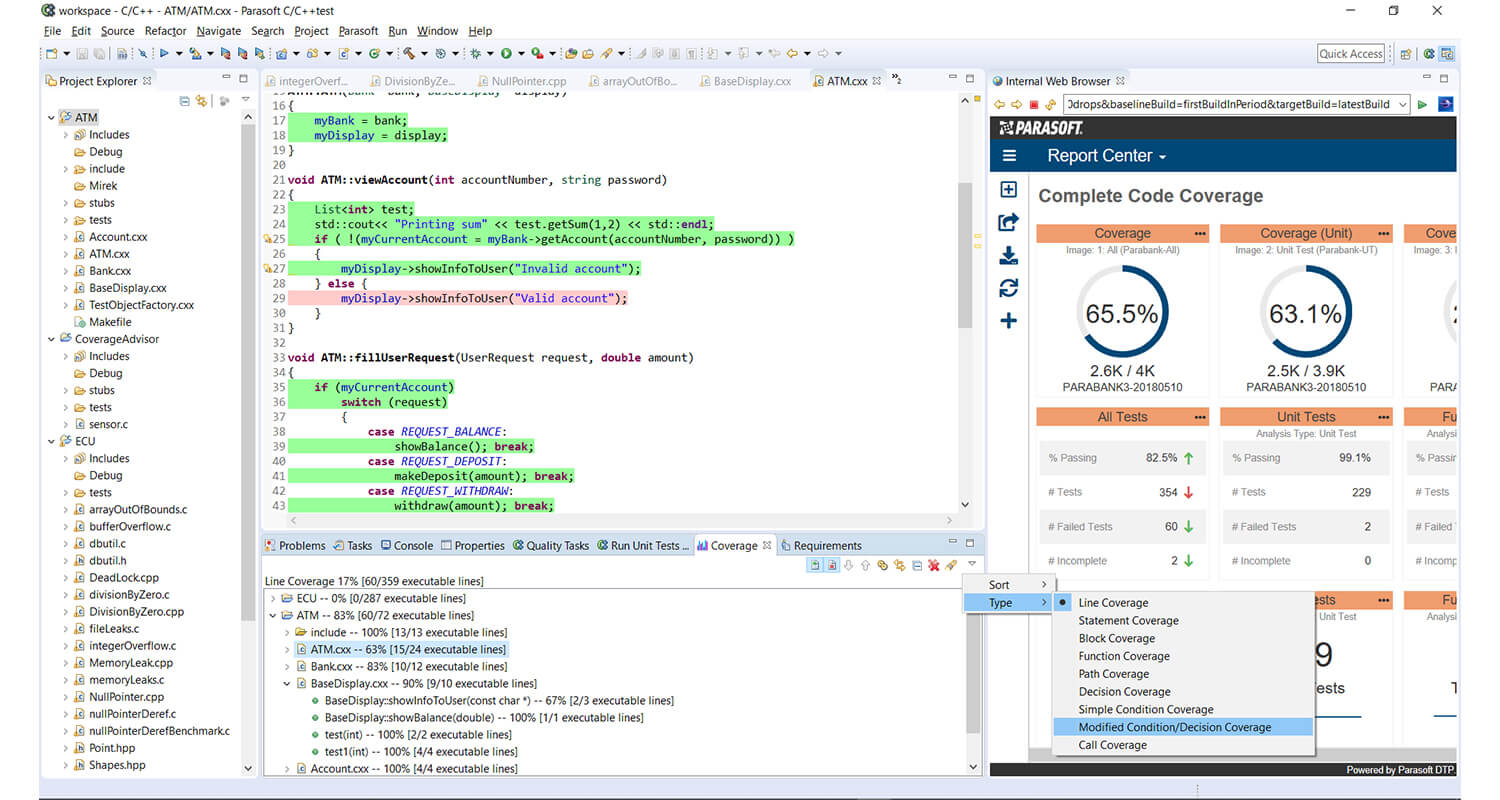
Task: Open the Refactor menu
Action: pos(165,31)
